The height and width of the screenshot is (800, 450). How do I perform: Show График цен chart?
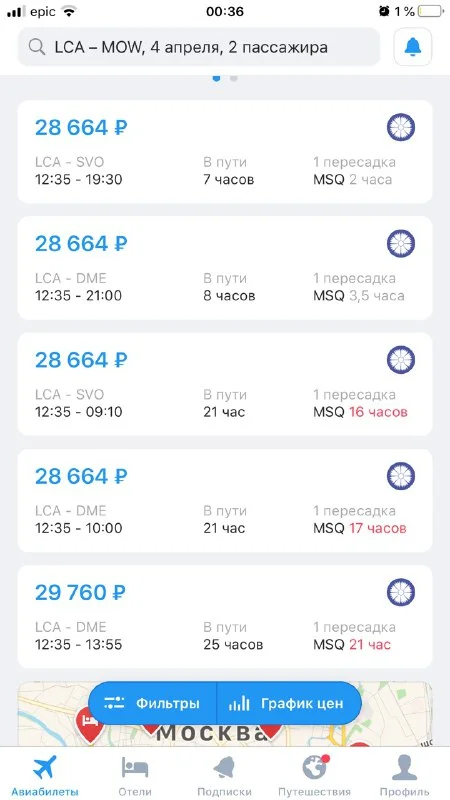point(289,703)
